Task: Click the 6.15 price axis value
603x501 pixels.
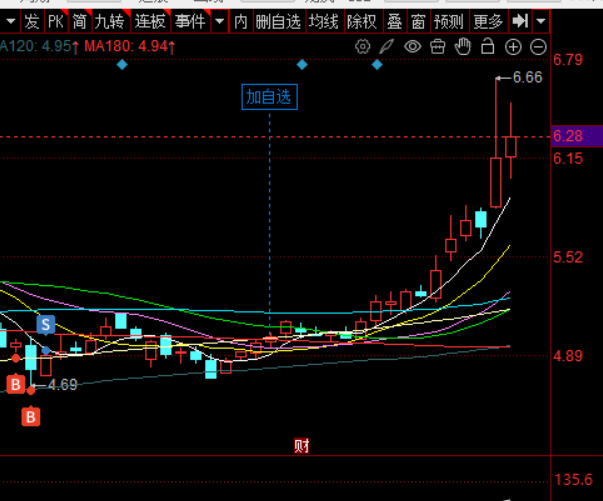Action: 568,158
